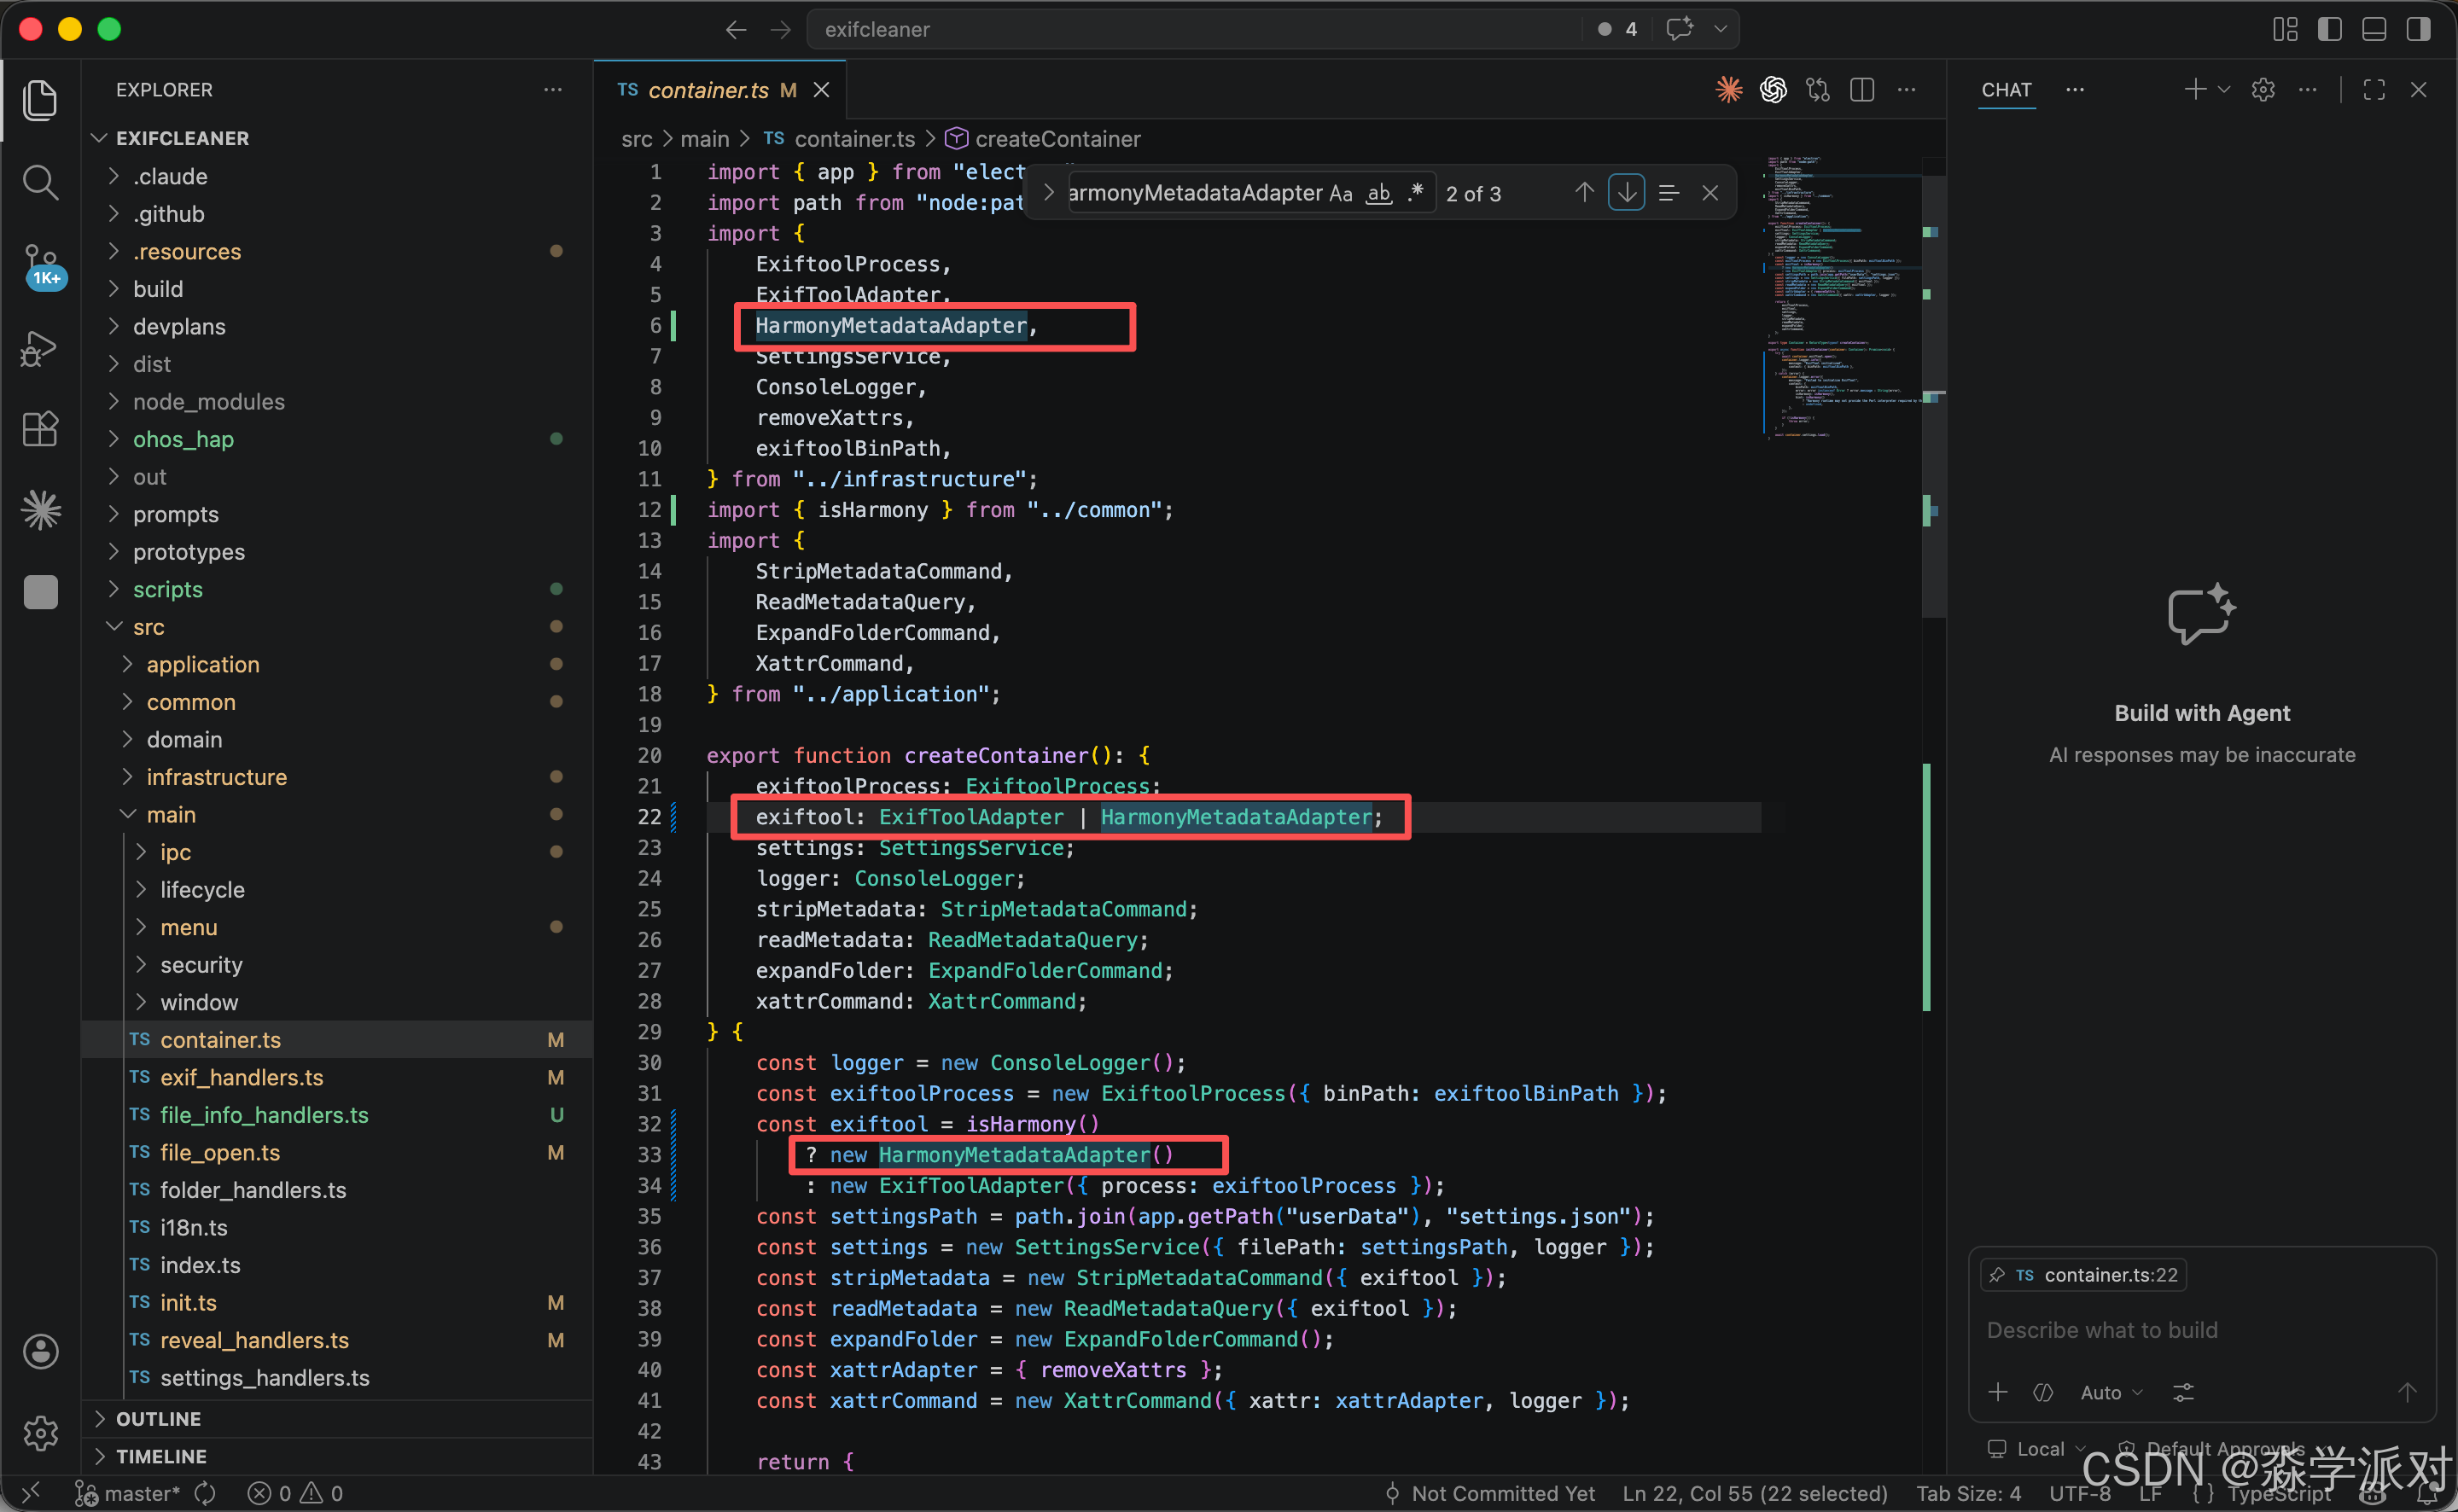The height and width of the screenshot is (1512, 2458).
Task: Start a new chat with the plus icon
Action: coord(2195,90)
